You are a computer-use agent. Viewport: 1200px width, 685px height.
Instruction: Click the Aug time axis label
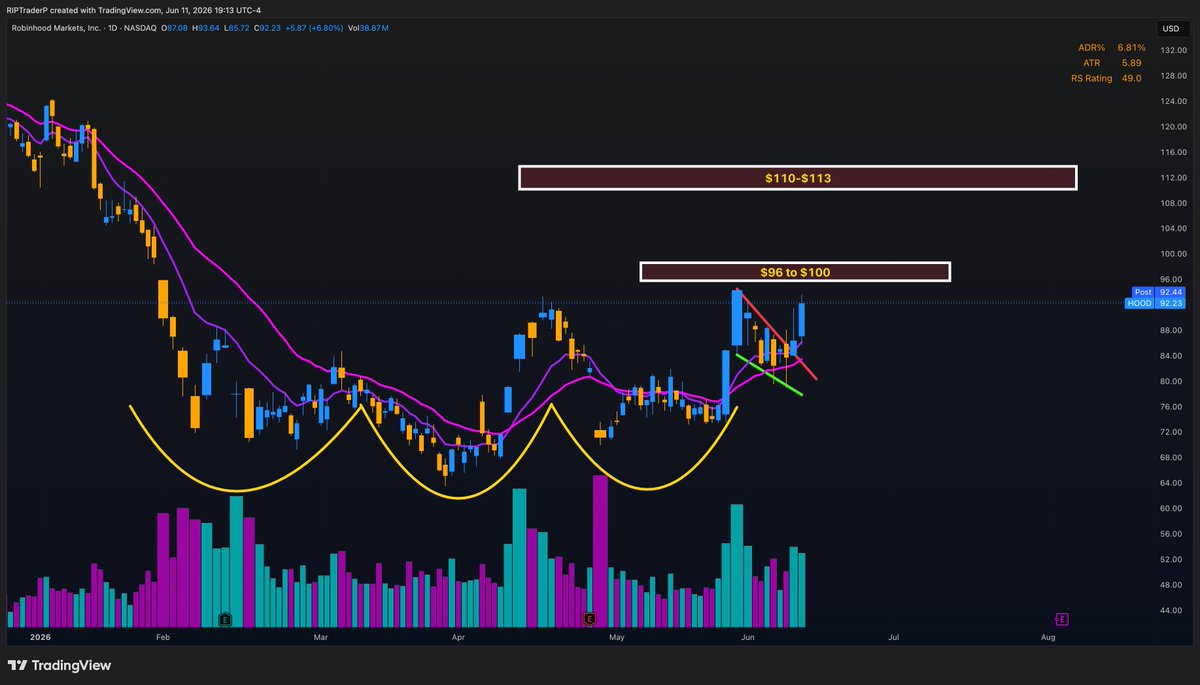pos(1048,636)
